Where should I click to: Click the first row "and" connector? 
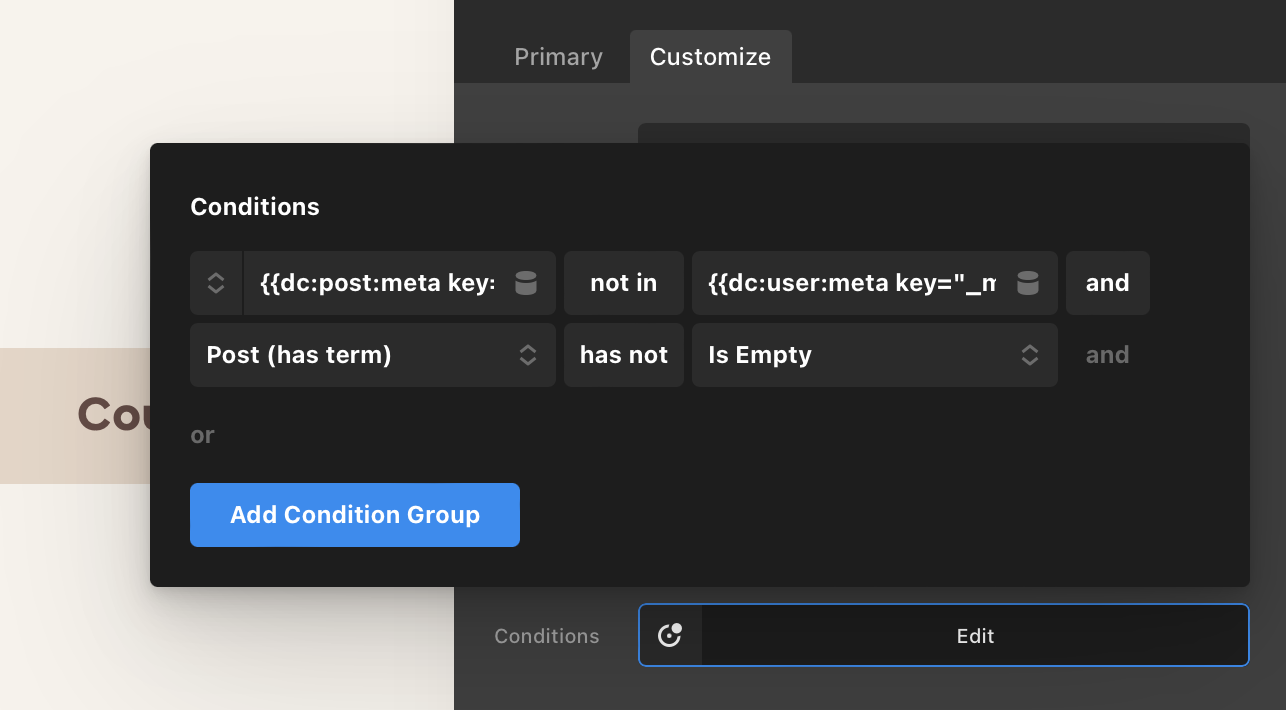pos(1107,283)
